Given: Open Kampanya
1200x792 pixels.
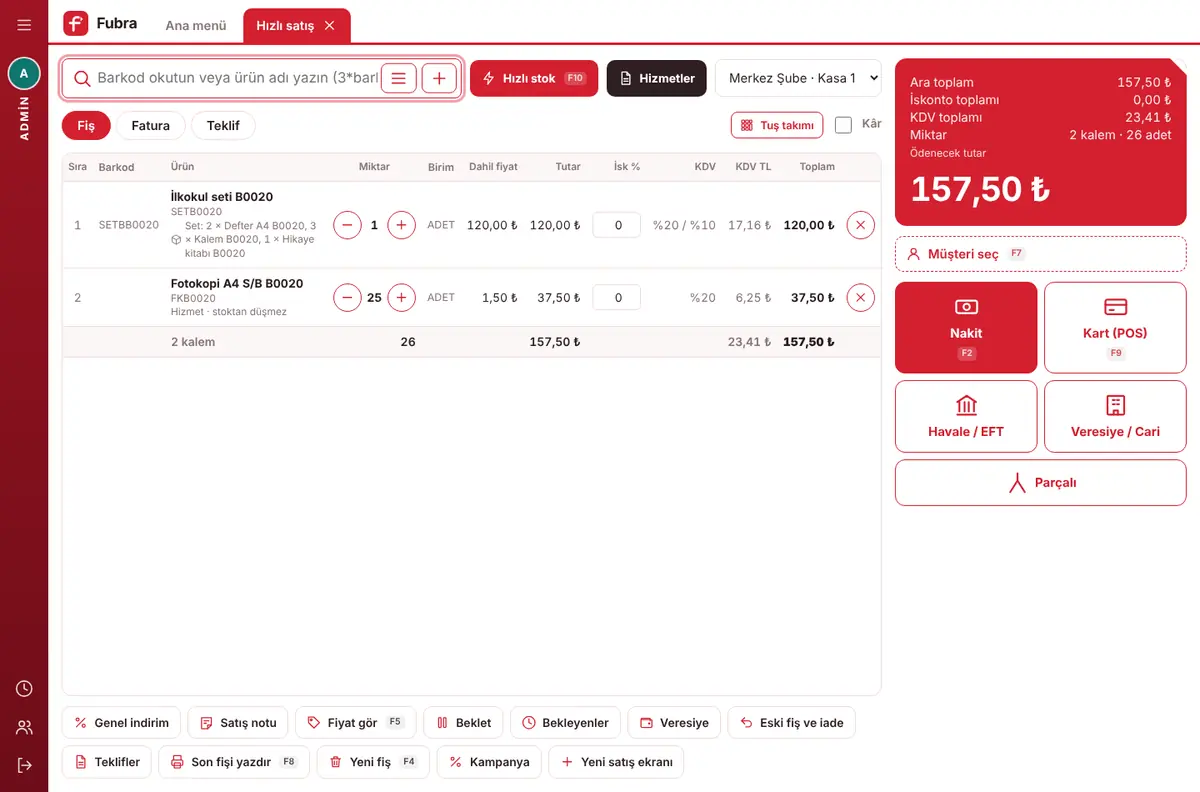Looking at the screenshot, I should [x=489, y=762].
